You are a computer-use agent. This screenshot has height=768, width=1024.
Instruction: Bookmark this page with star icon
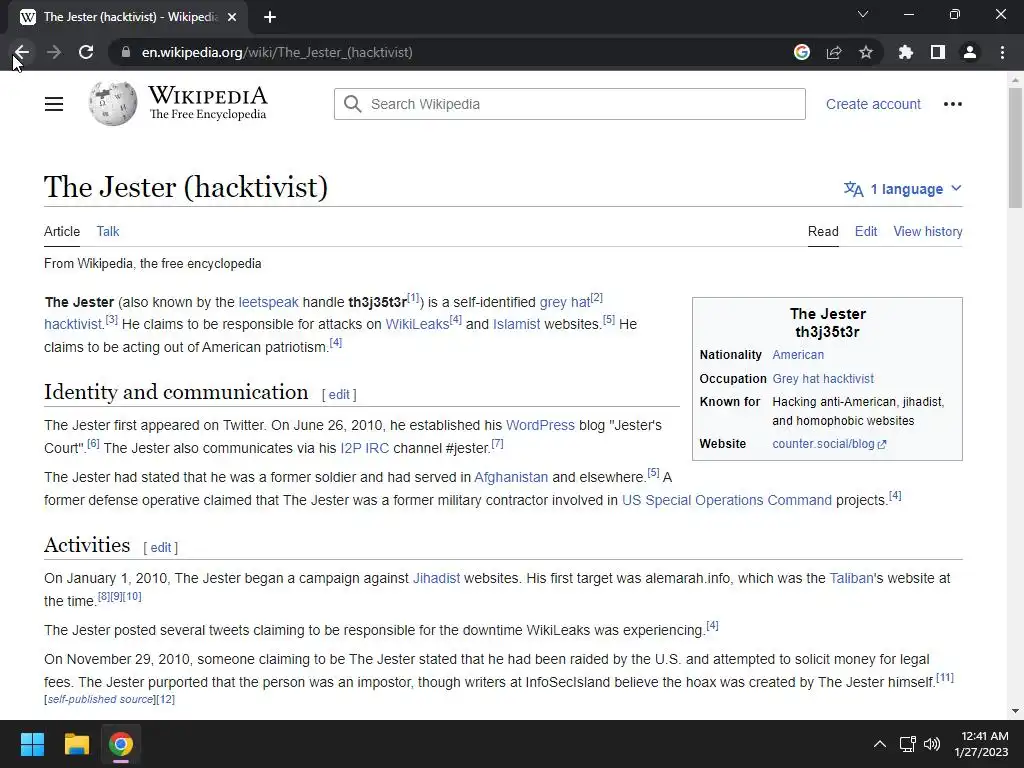point(866,52)
